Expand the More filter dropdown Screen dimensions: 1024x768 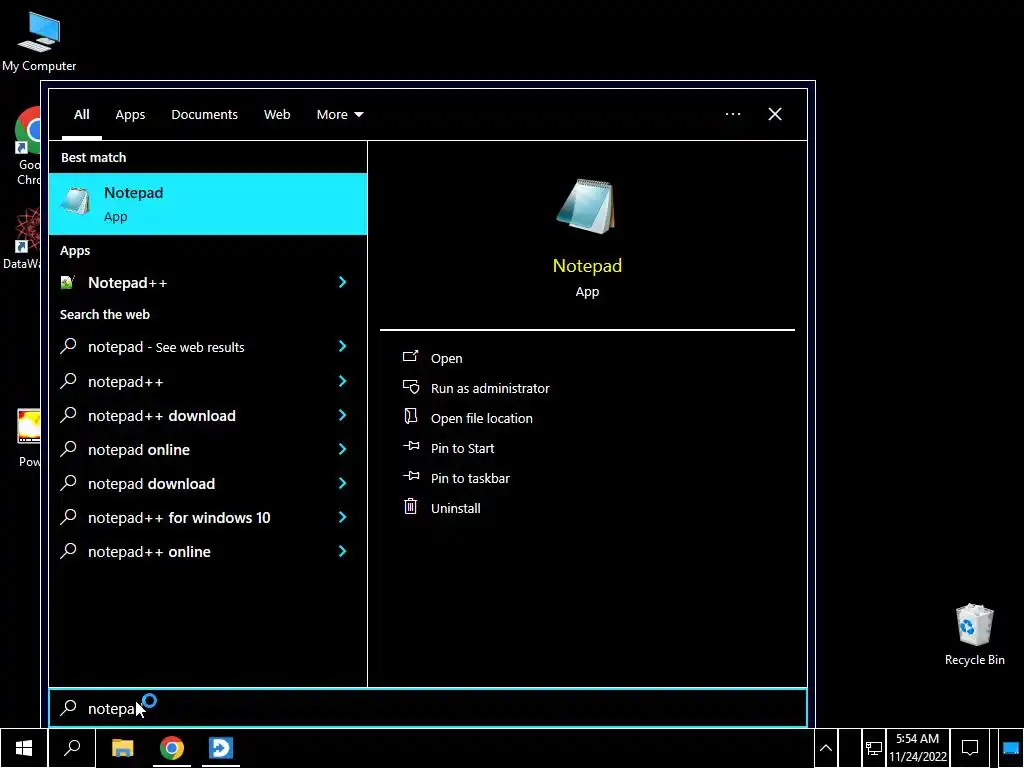click(x=340, y=114)
